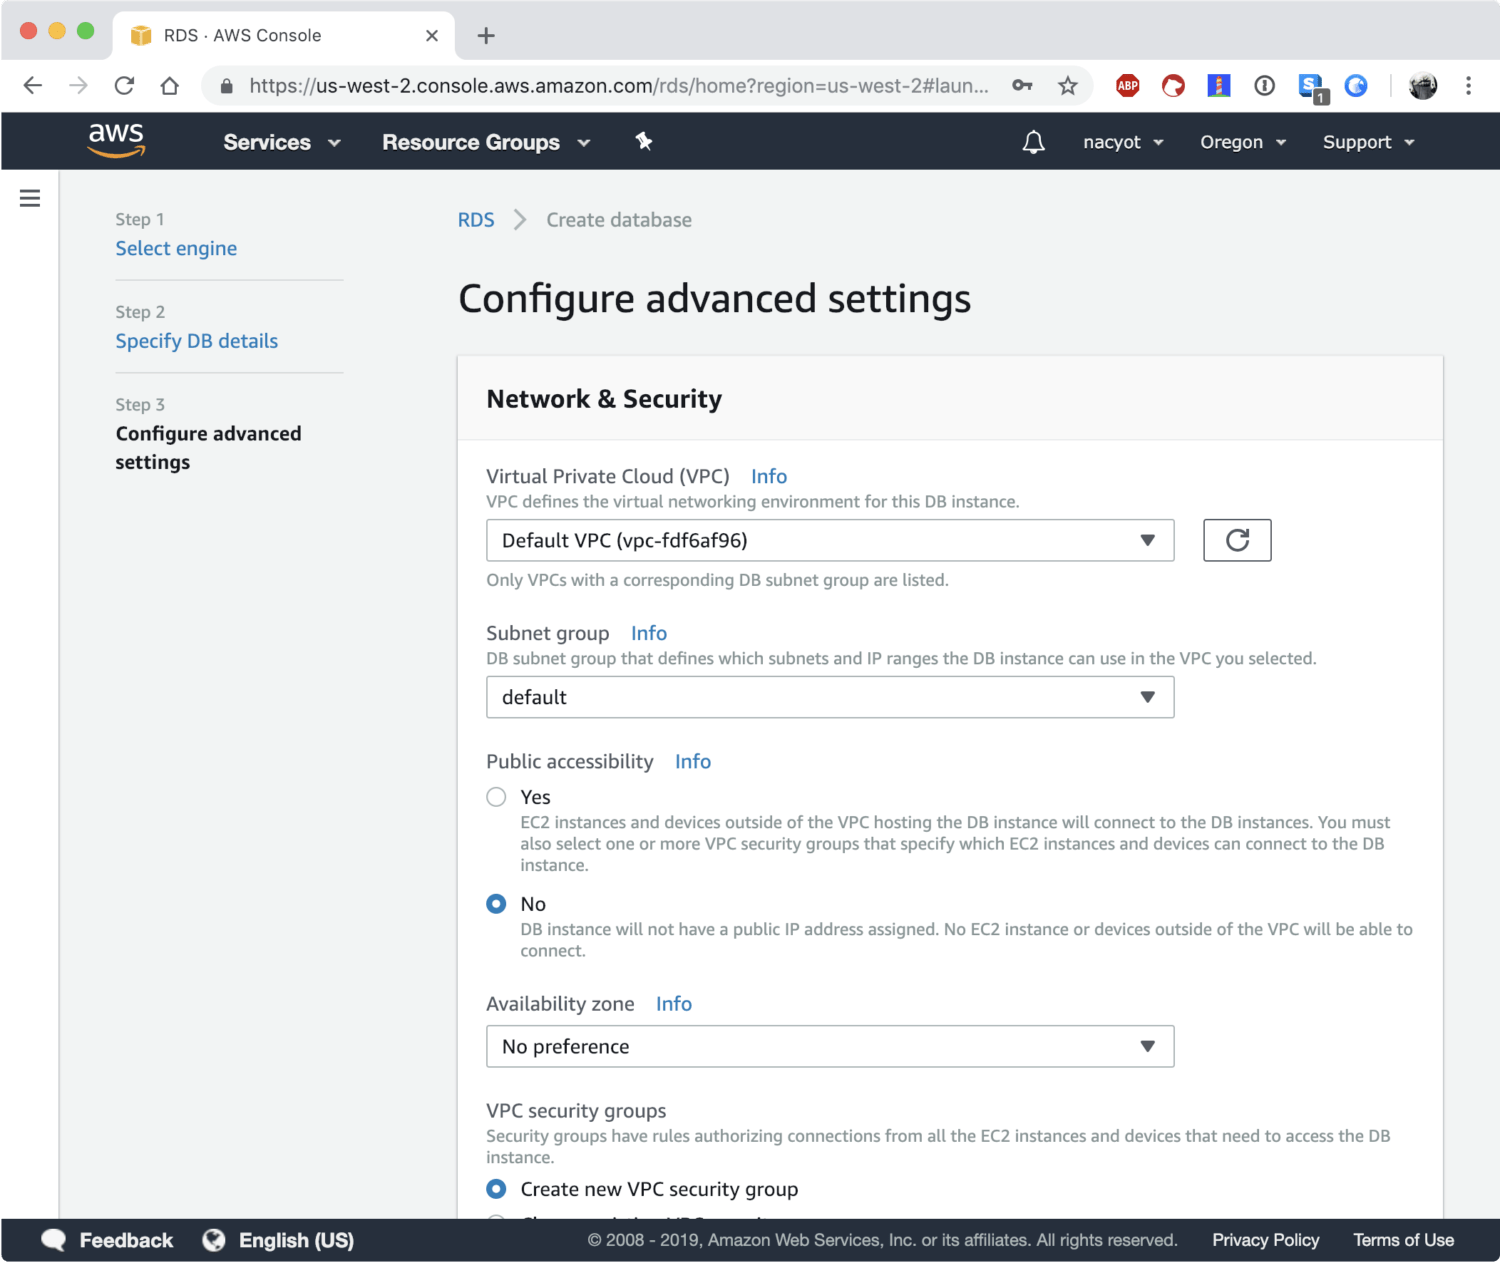Open Info link for Subnet group
Viewport: 1500px width, 1263px height.
coord(649,633)
